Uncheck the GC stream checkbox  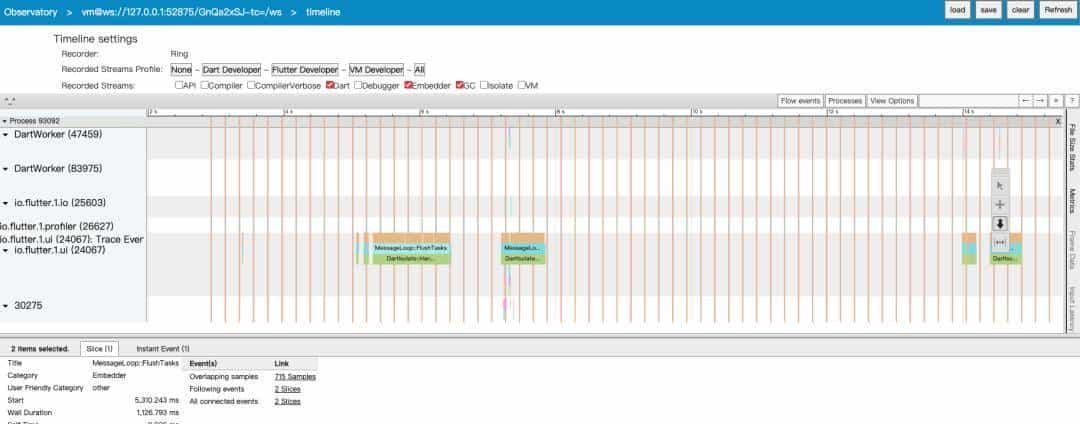pos(459,85)
